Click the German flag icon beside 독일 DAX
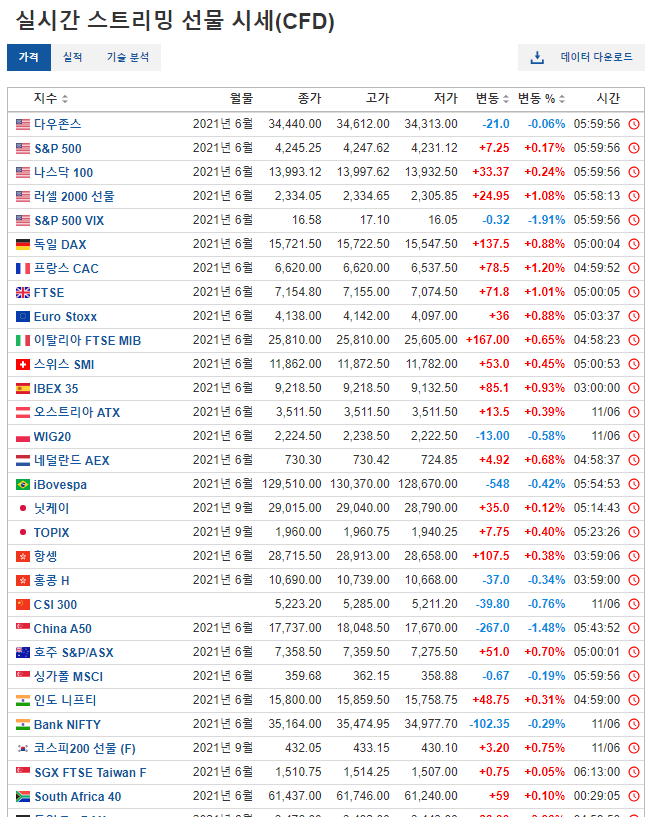Viewport: 653px width, 817px height. pos(23,244)
